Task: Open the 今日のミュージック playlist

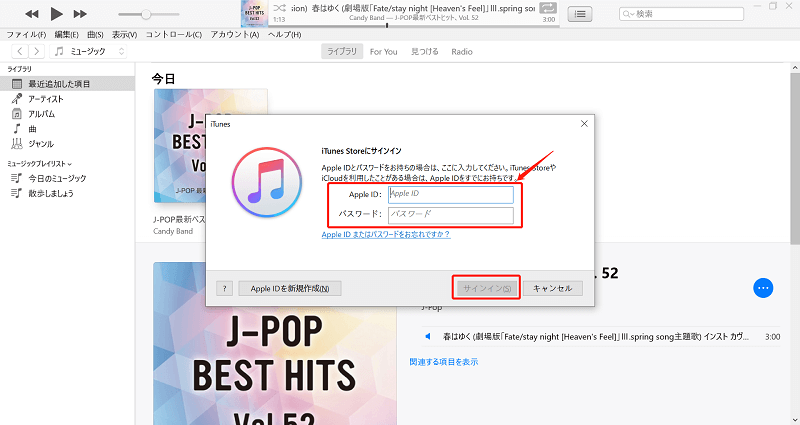Action: 67,179
